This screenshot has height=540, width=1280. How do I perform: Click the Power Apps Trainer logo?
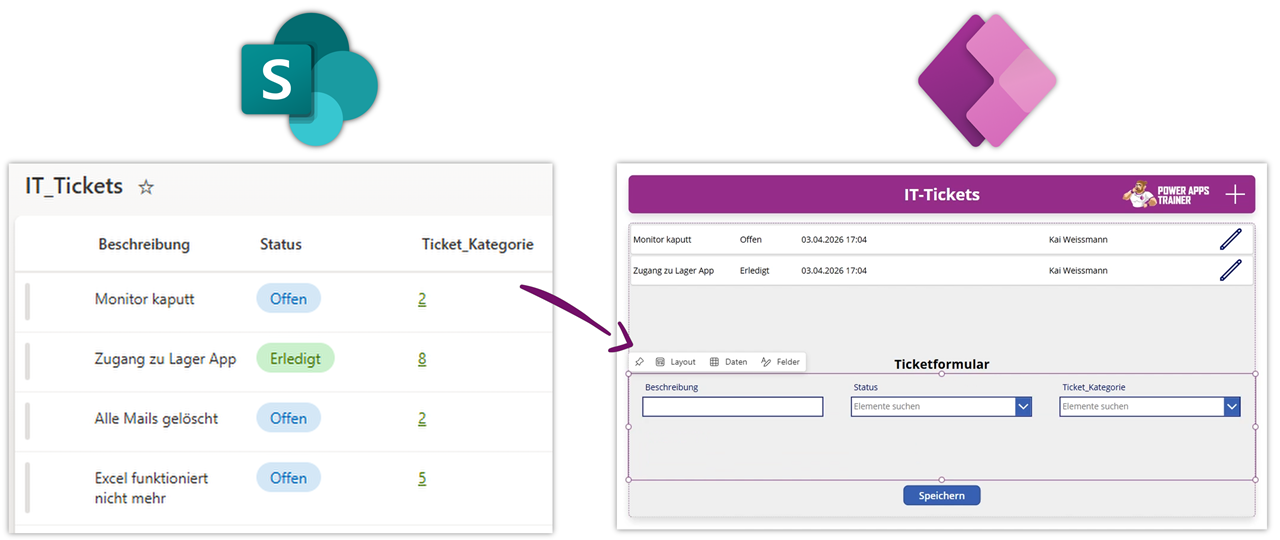(x=1166, y=194)
